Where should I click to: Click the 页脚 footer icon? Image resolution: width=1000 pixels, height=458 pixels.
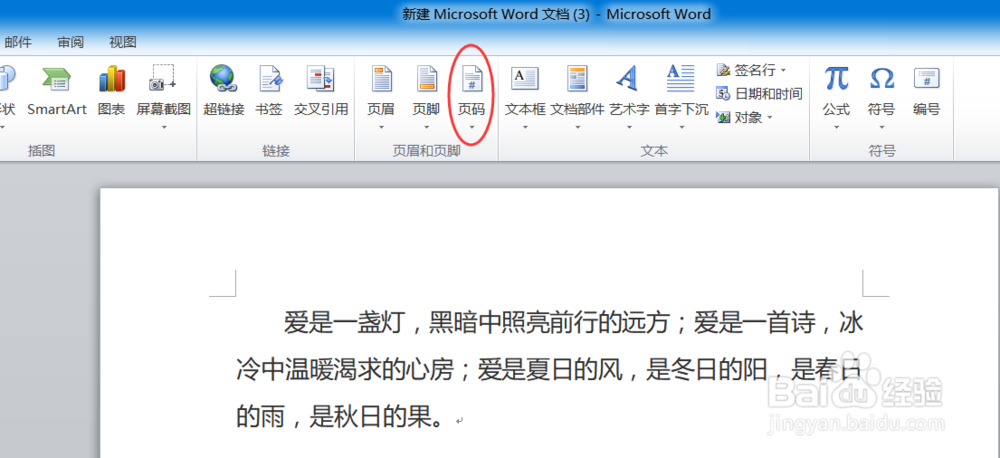click(x=426, y=79)
